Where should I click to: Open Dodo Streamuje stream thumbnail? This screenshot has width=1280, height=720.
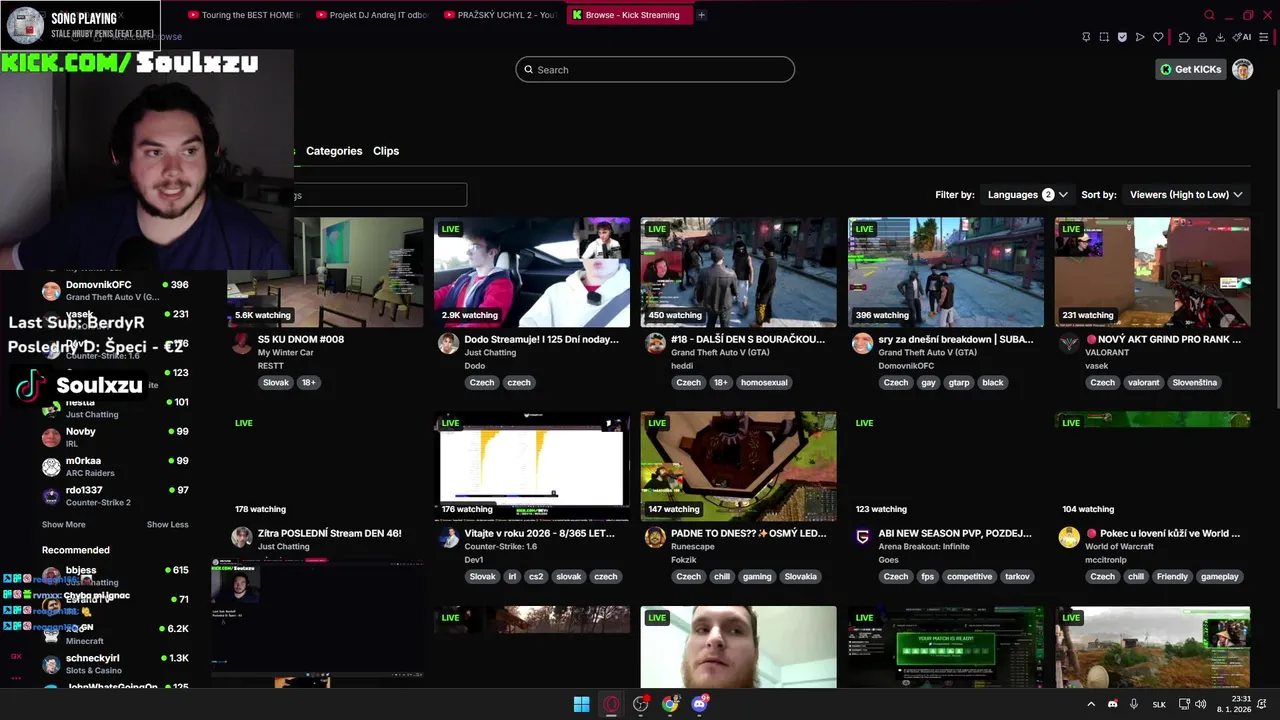click(x=532, y=272)
